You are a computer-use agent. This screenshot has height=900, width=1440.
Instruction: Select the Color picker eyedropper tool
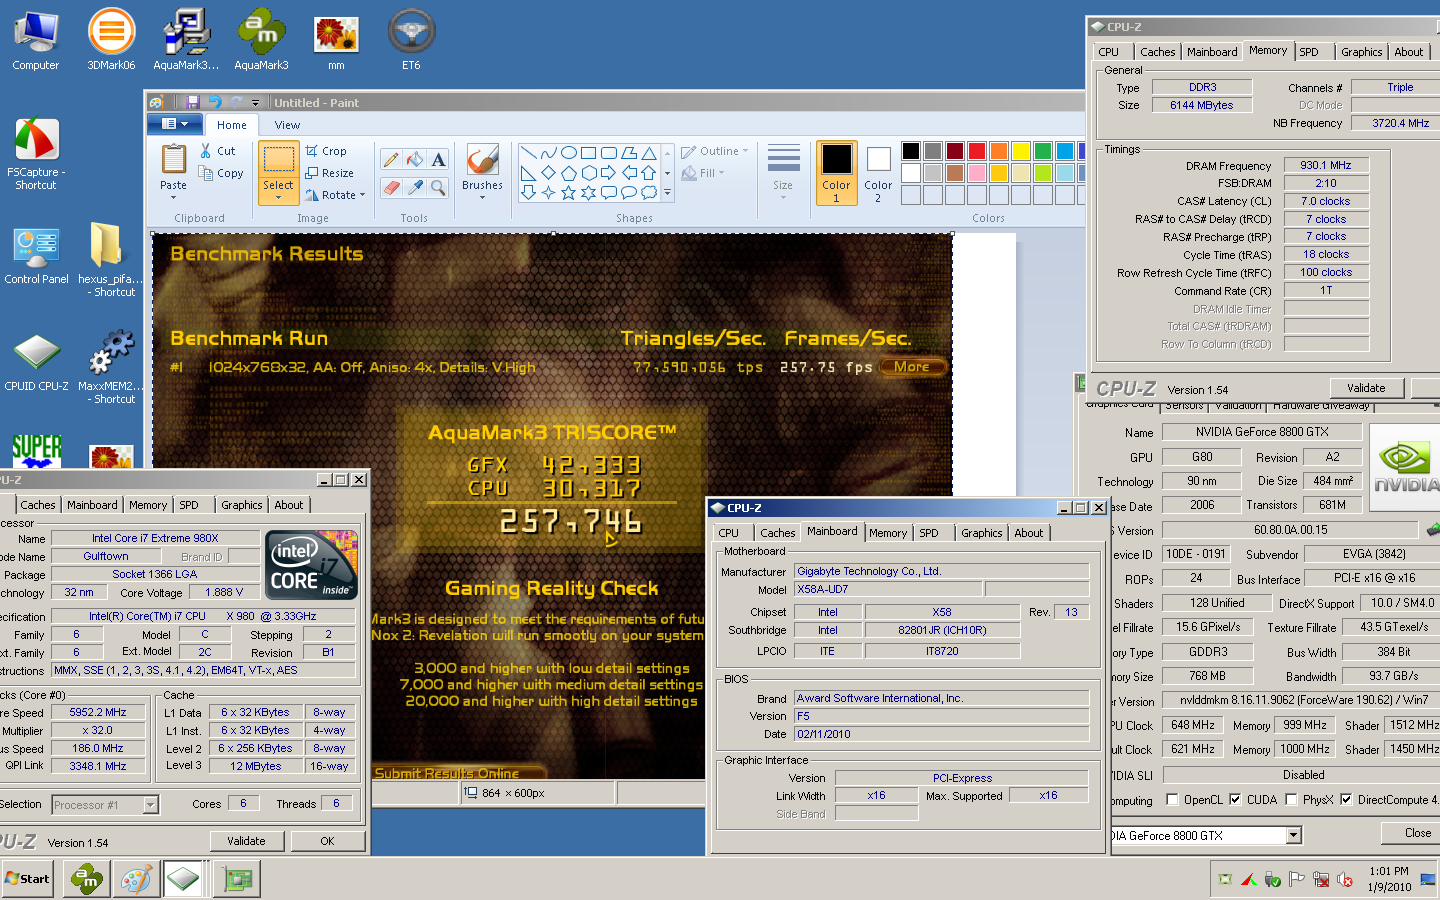coord(415,187)
